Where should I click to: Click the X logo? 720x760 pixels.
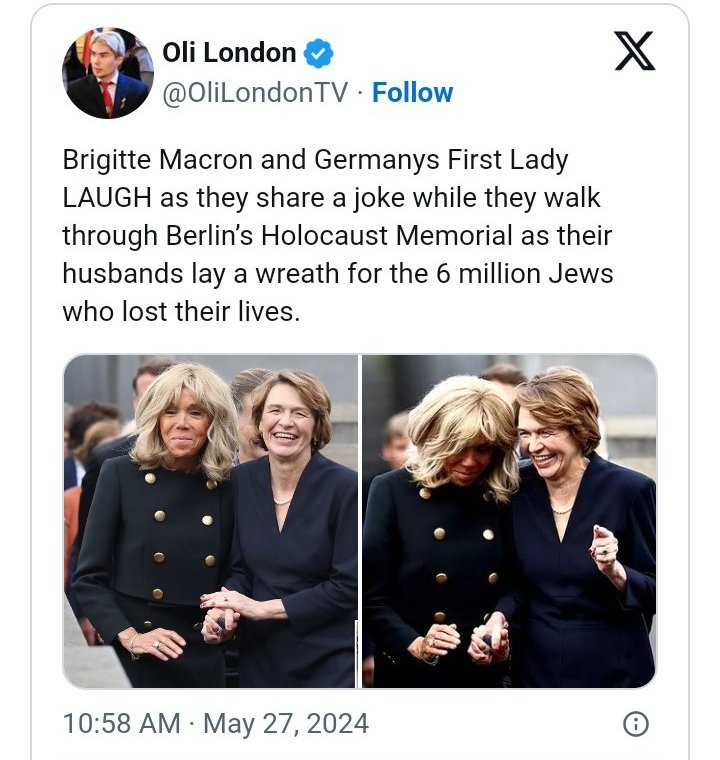coord(634,52)
